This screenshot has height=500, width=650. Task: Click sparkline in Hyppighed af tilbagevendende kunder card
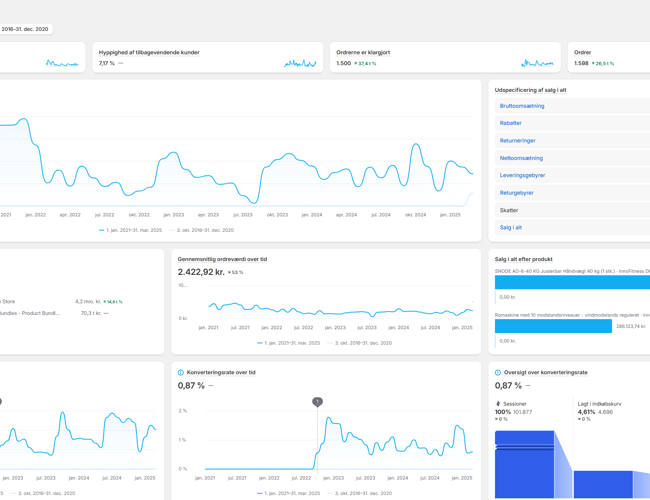coord(299,63)
